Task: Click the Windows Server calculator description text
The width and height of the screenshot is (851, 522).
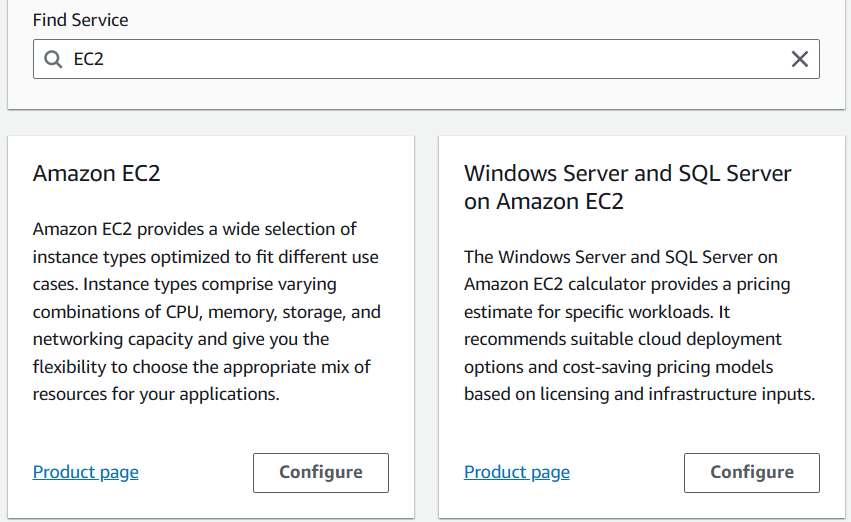Action: (x=639, y=325)
